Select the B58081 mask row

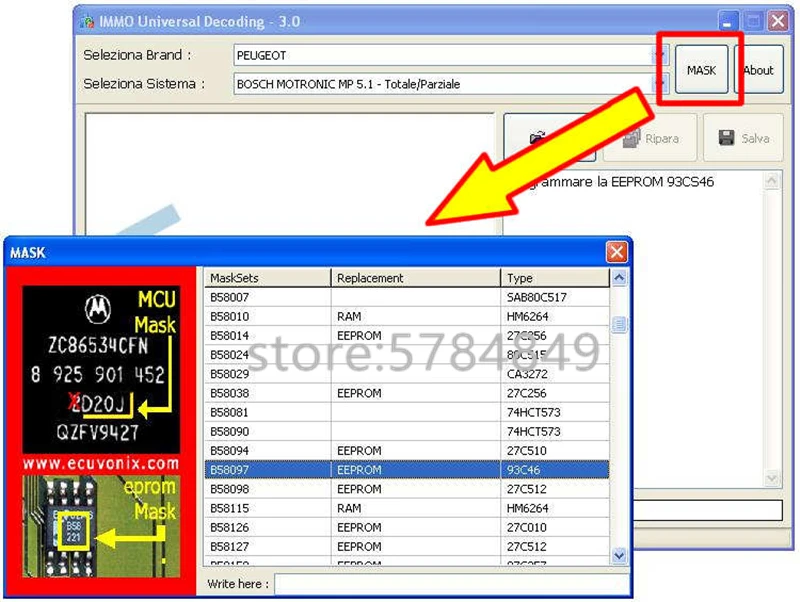point(407,412)
